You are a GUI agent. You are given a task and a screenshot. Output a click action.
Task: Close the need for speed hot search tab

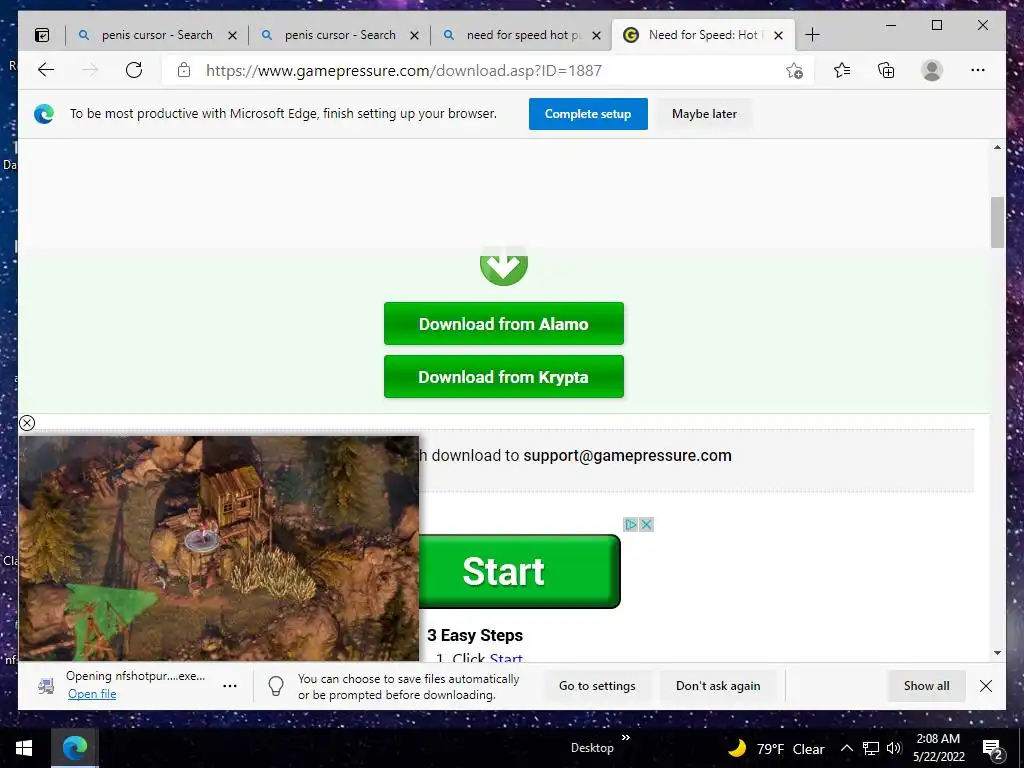pos(596,36)
